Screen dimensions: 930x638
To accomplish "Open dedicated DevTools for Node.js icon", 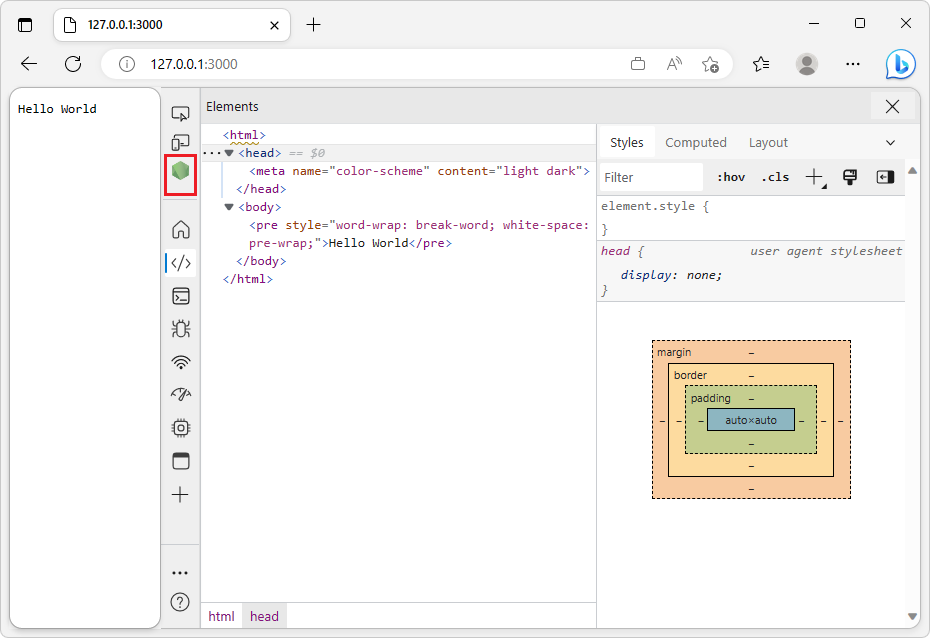I will (x=180, y=171).
